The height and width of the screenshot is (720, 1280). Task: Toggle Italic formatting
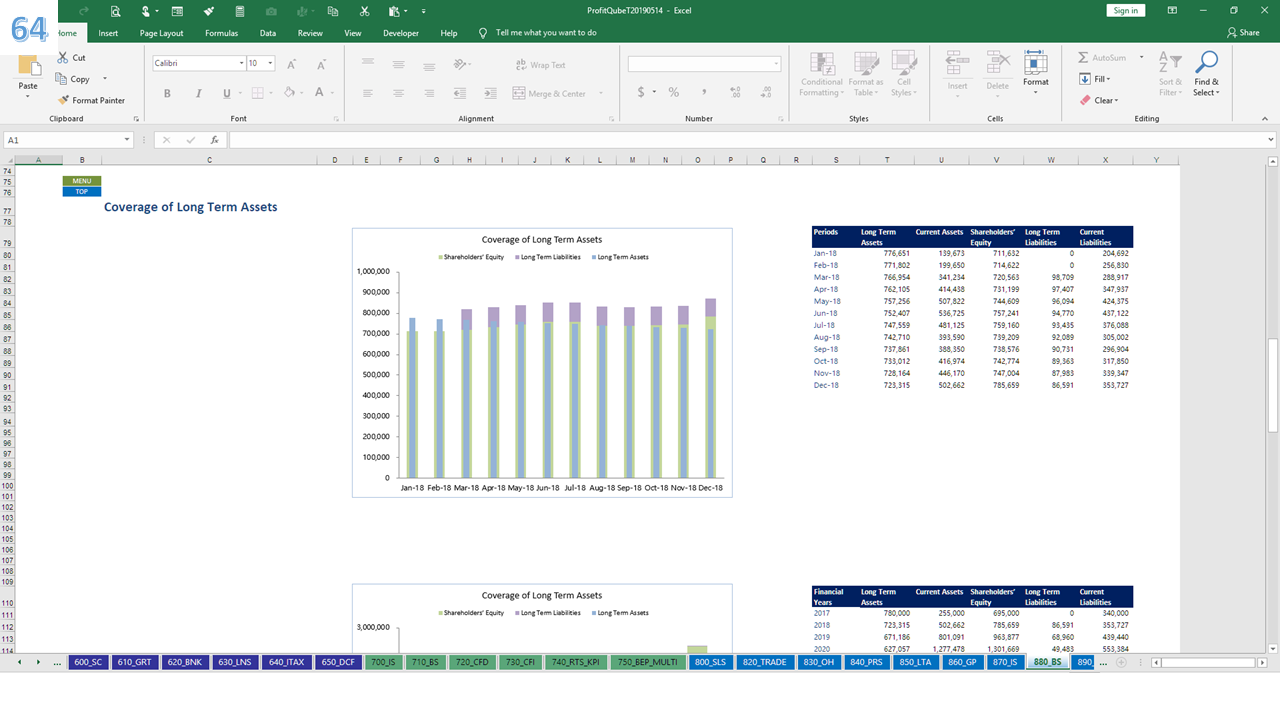coord(197,93)
